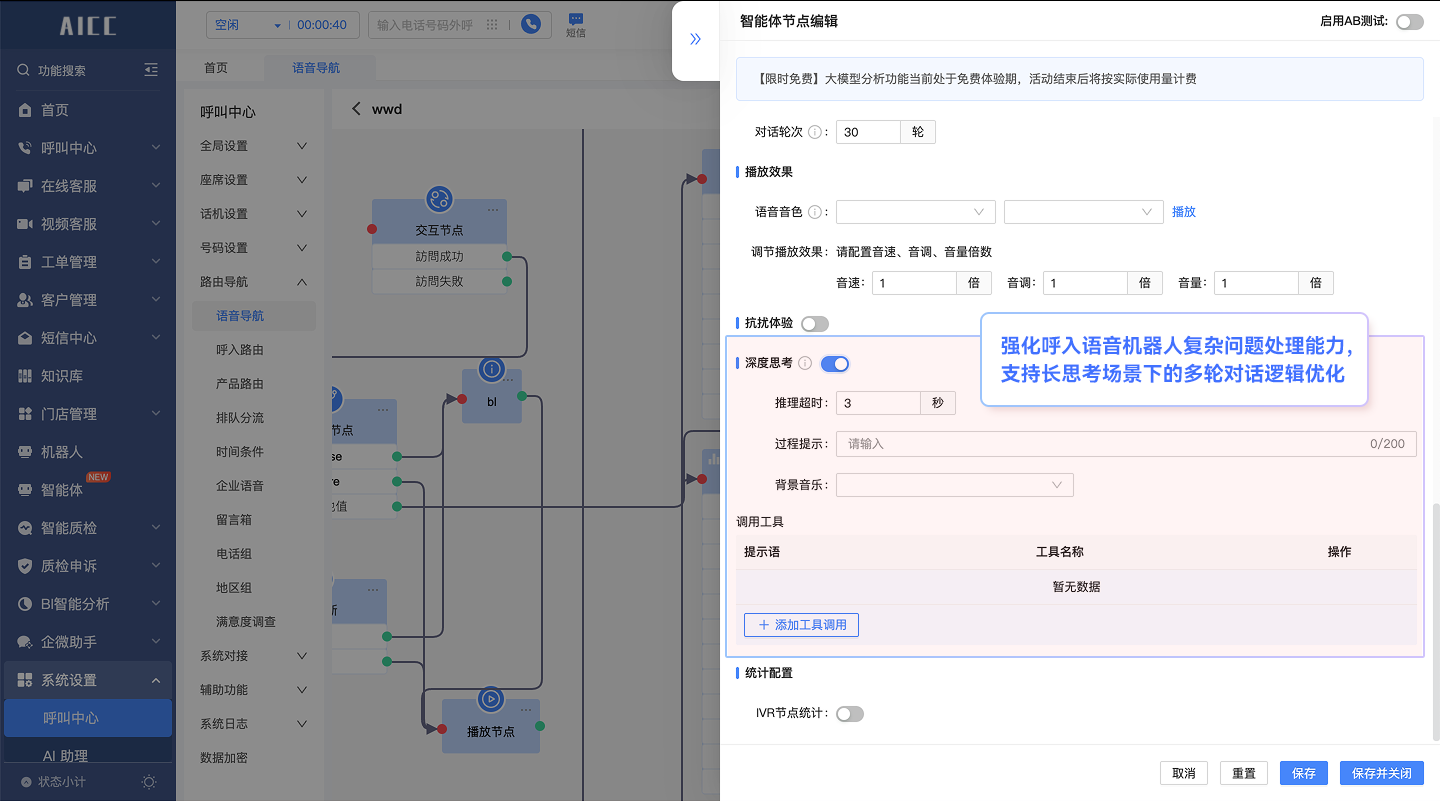Click the 智能质检 icon in sidebar
The height and width of the screenshot is (801, 1440).
[25, 528]
